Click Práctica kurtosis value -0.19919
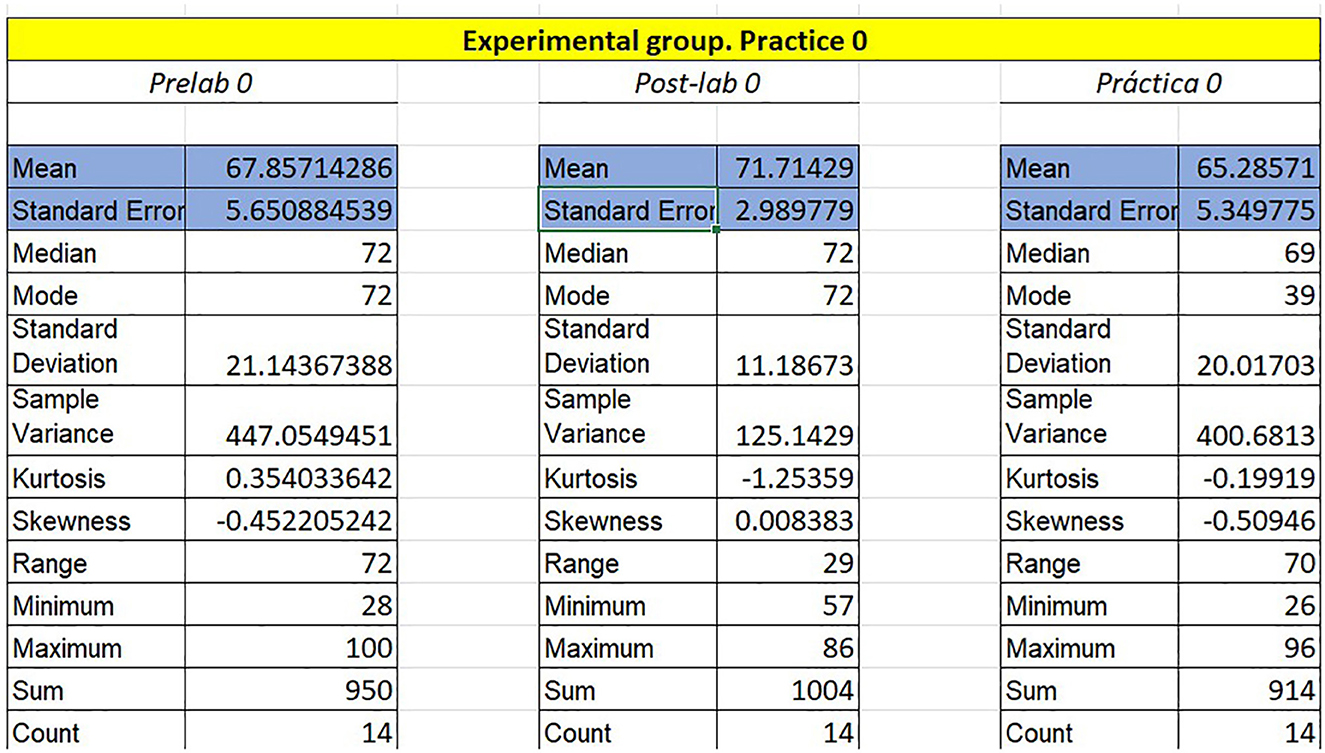 click(x=1250, y=478)
